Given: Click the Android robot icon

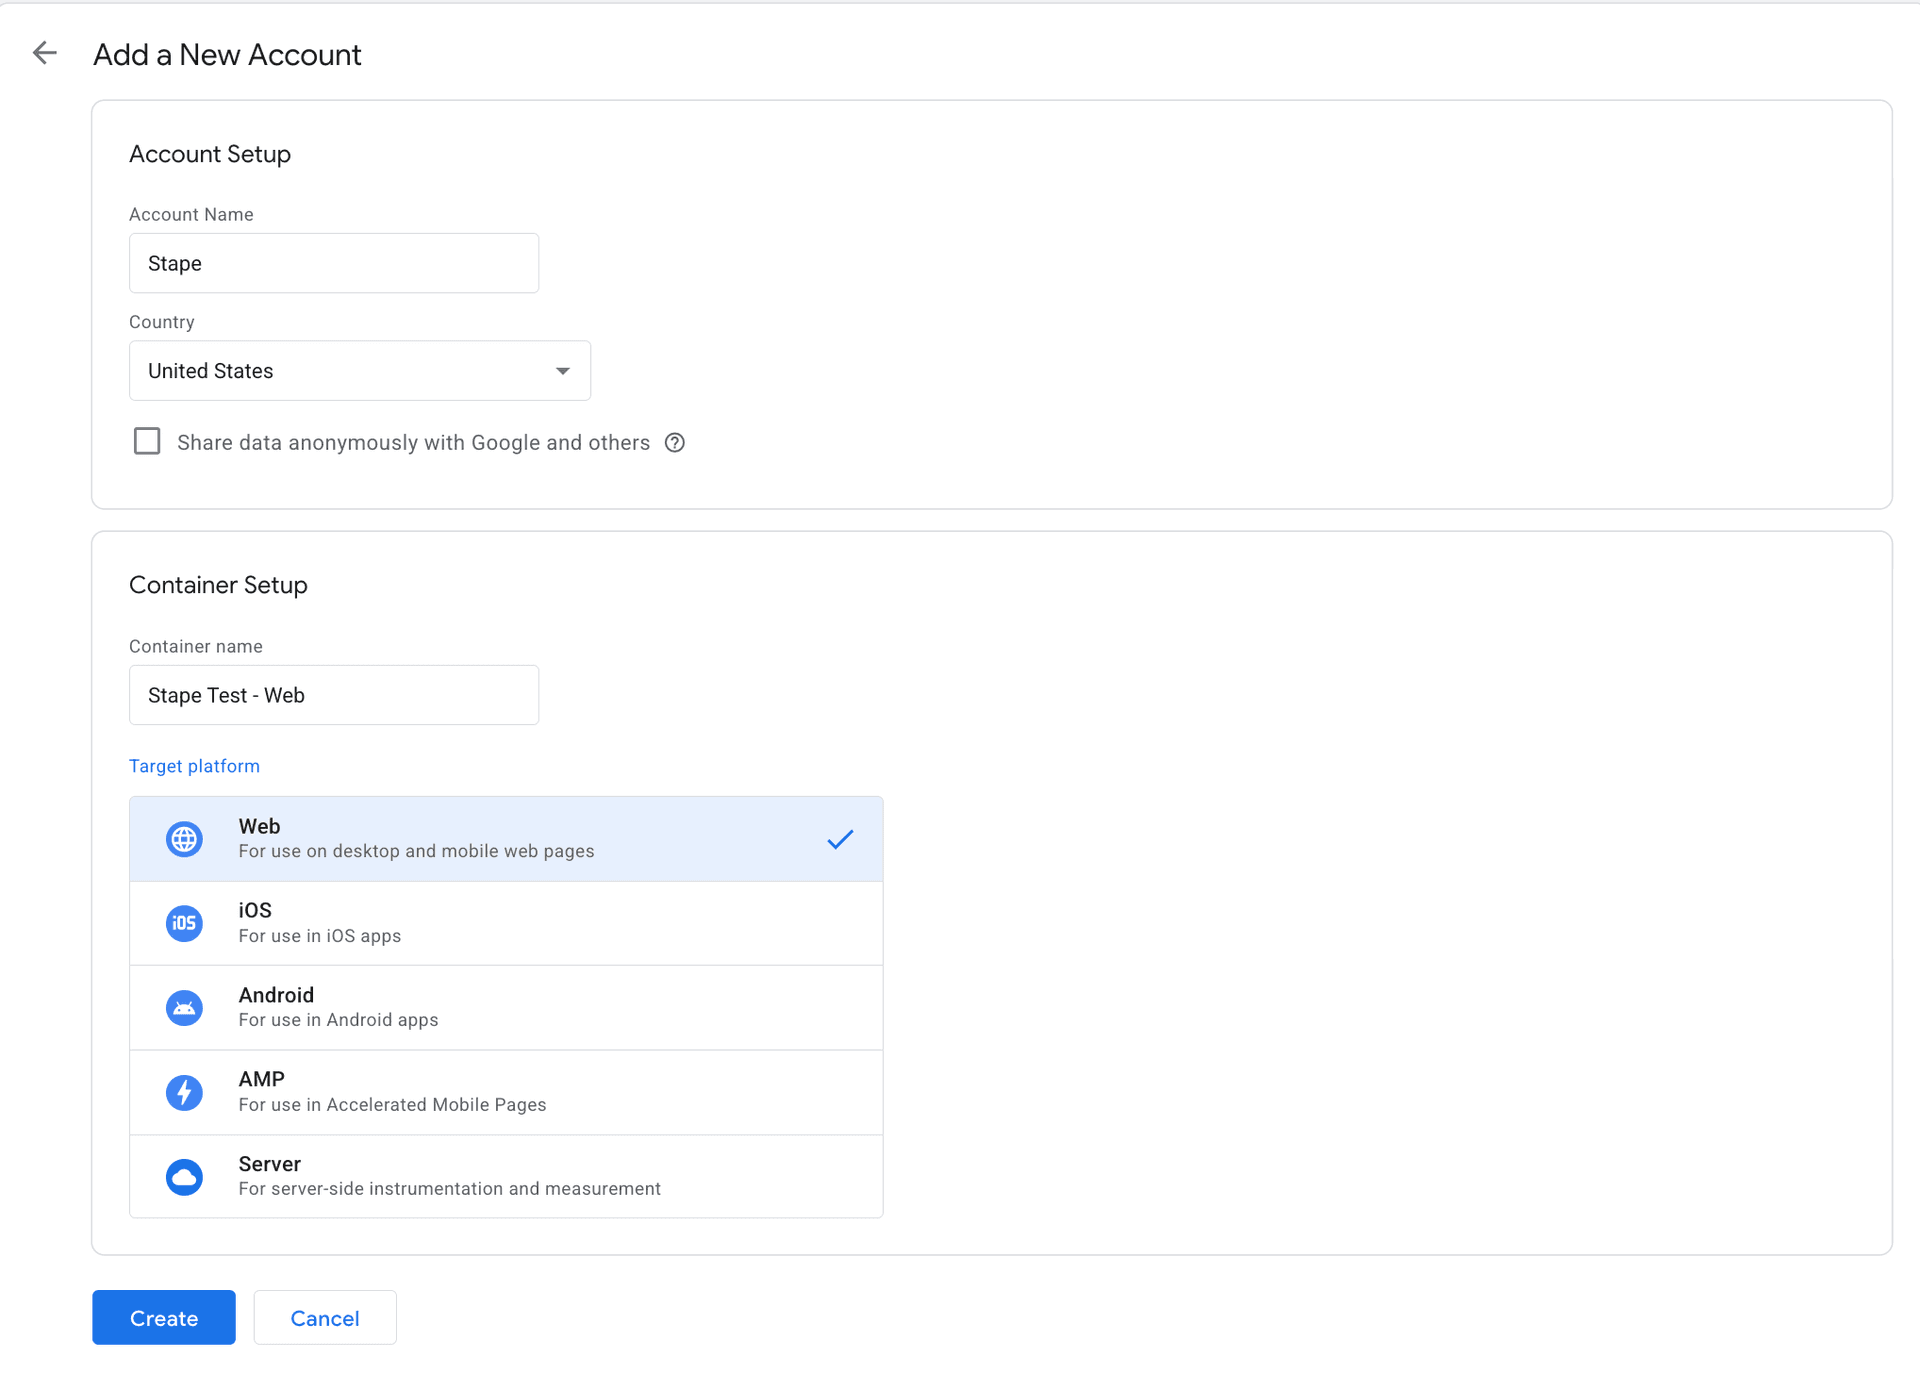Looking at the screenshot, I should 184,1007.
